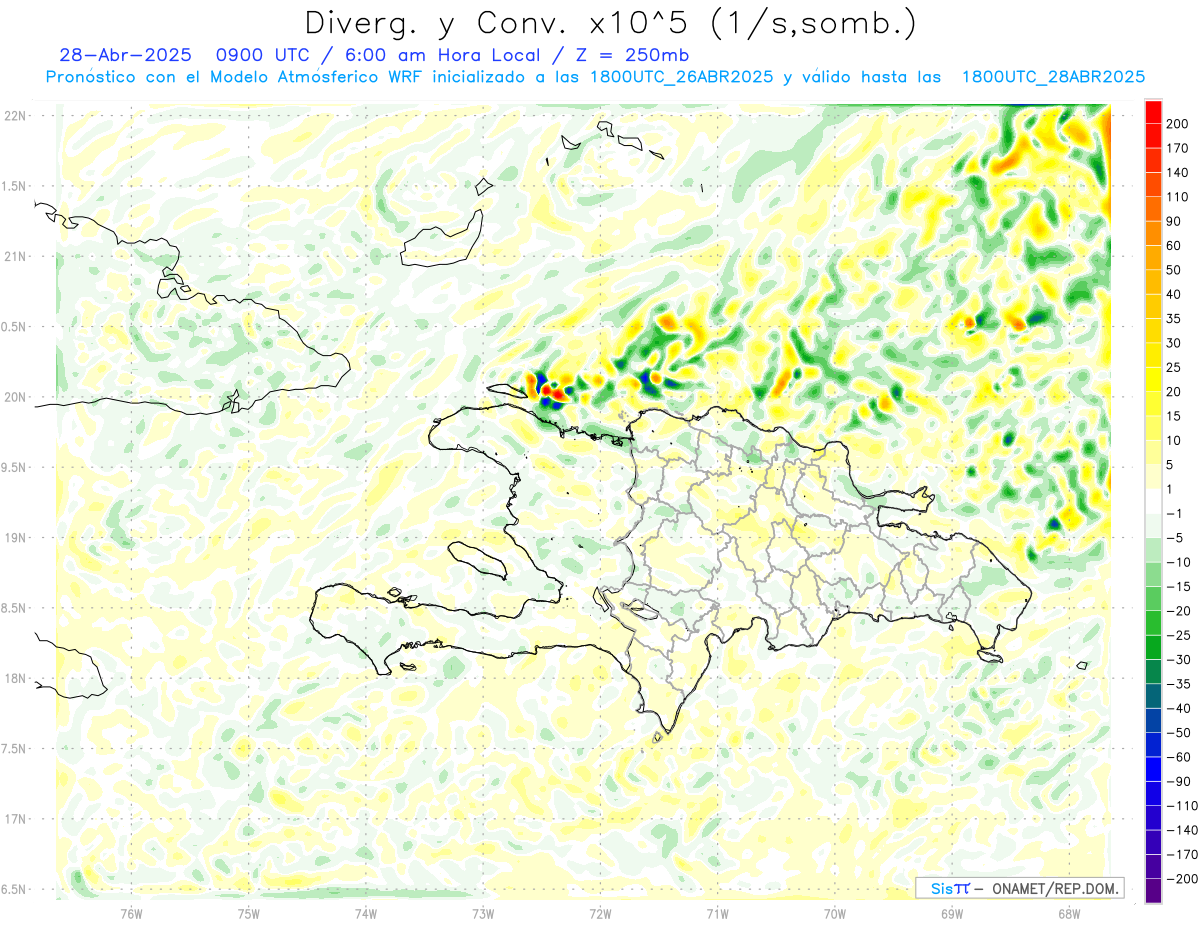Click the '7.5N' latitude label
The height and width of the screenshot is (927, 1200).
[x=14, y=749]
